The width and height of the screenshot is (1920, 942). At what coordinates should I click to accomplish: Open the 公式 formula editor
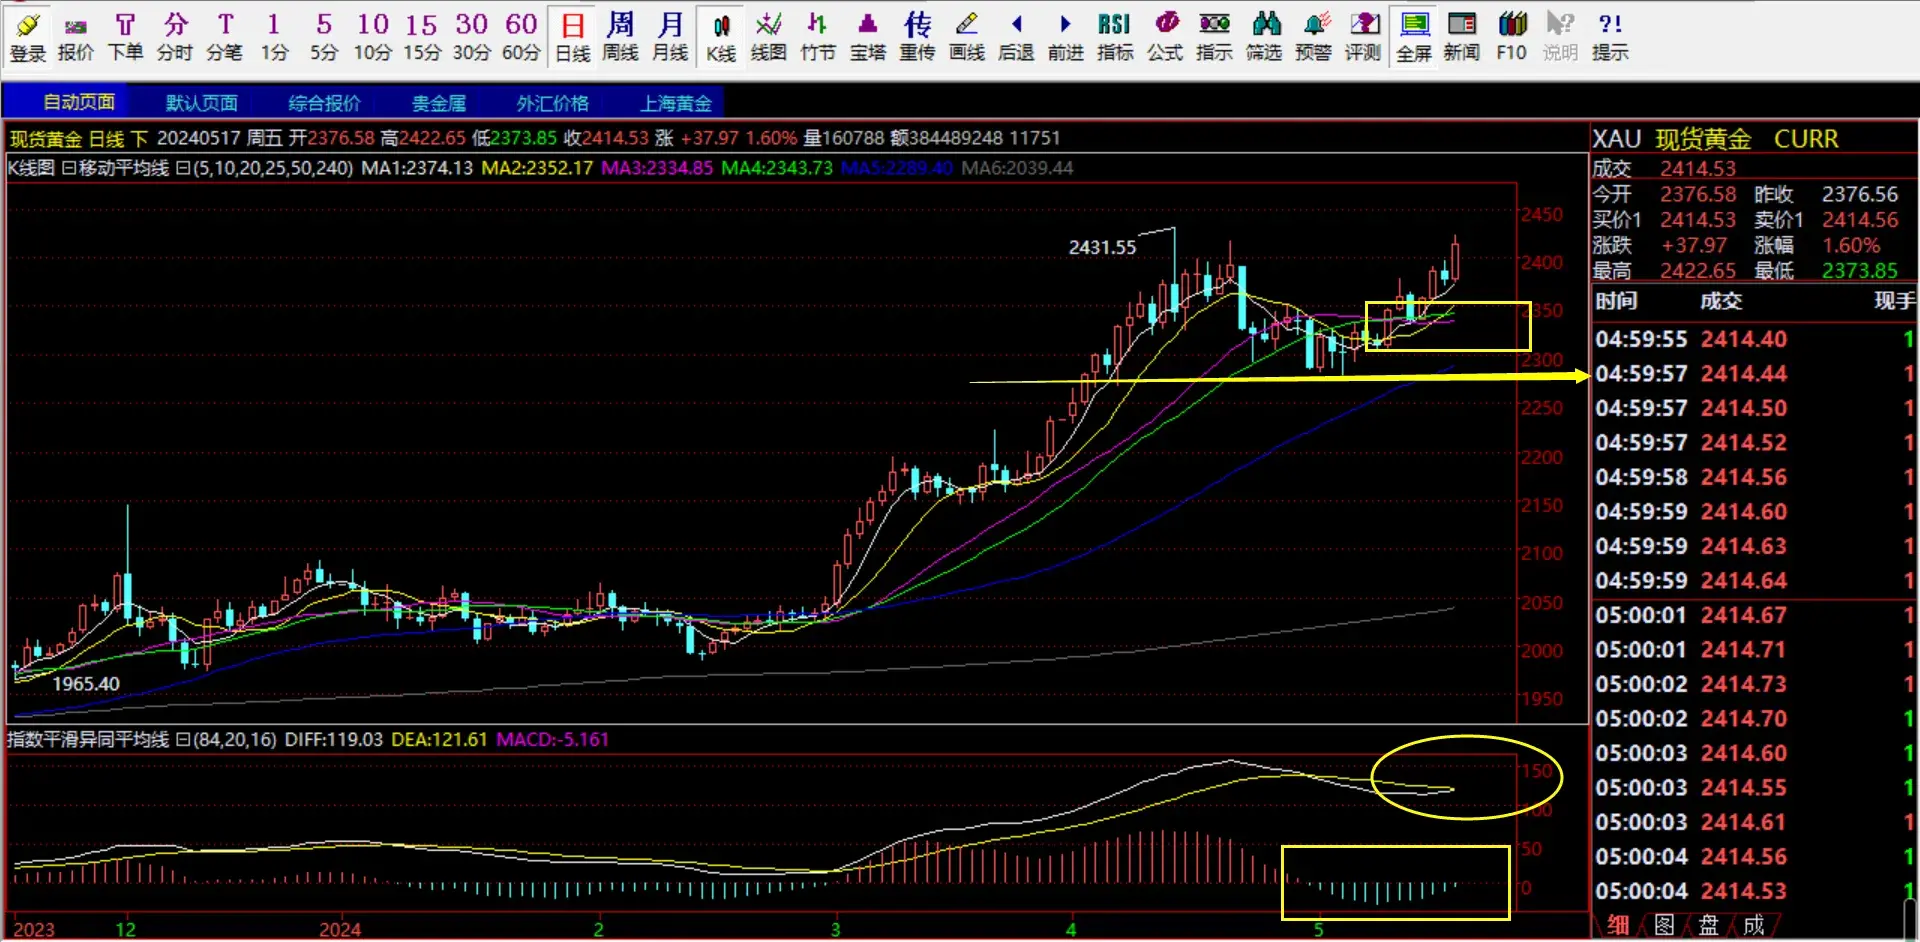click(x=1165, y=36)
